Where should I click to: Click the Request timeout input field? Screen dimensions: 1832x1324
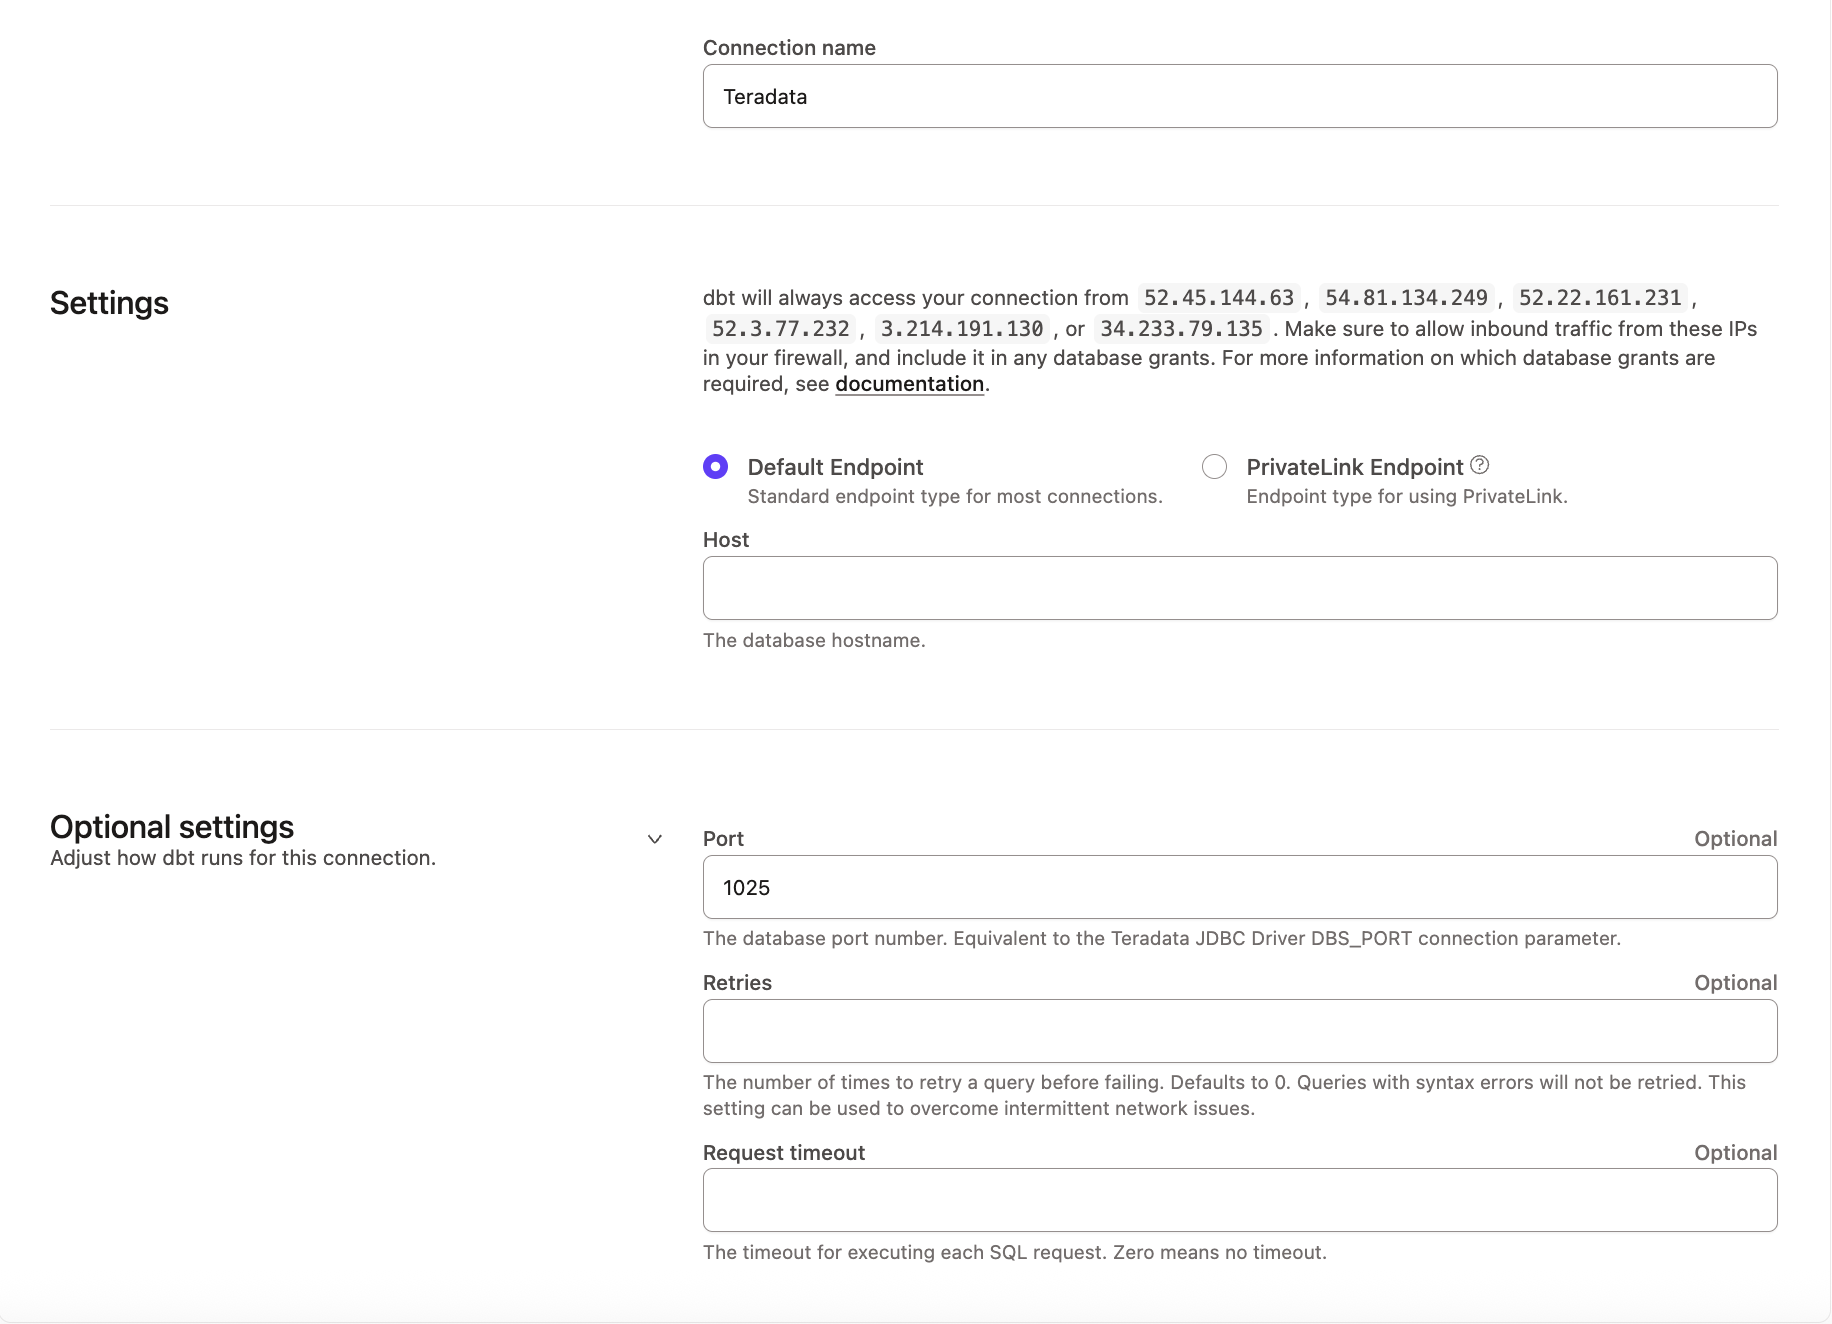click(1240, 1200)
